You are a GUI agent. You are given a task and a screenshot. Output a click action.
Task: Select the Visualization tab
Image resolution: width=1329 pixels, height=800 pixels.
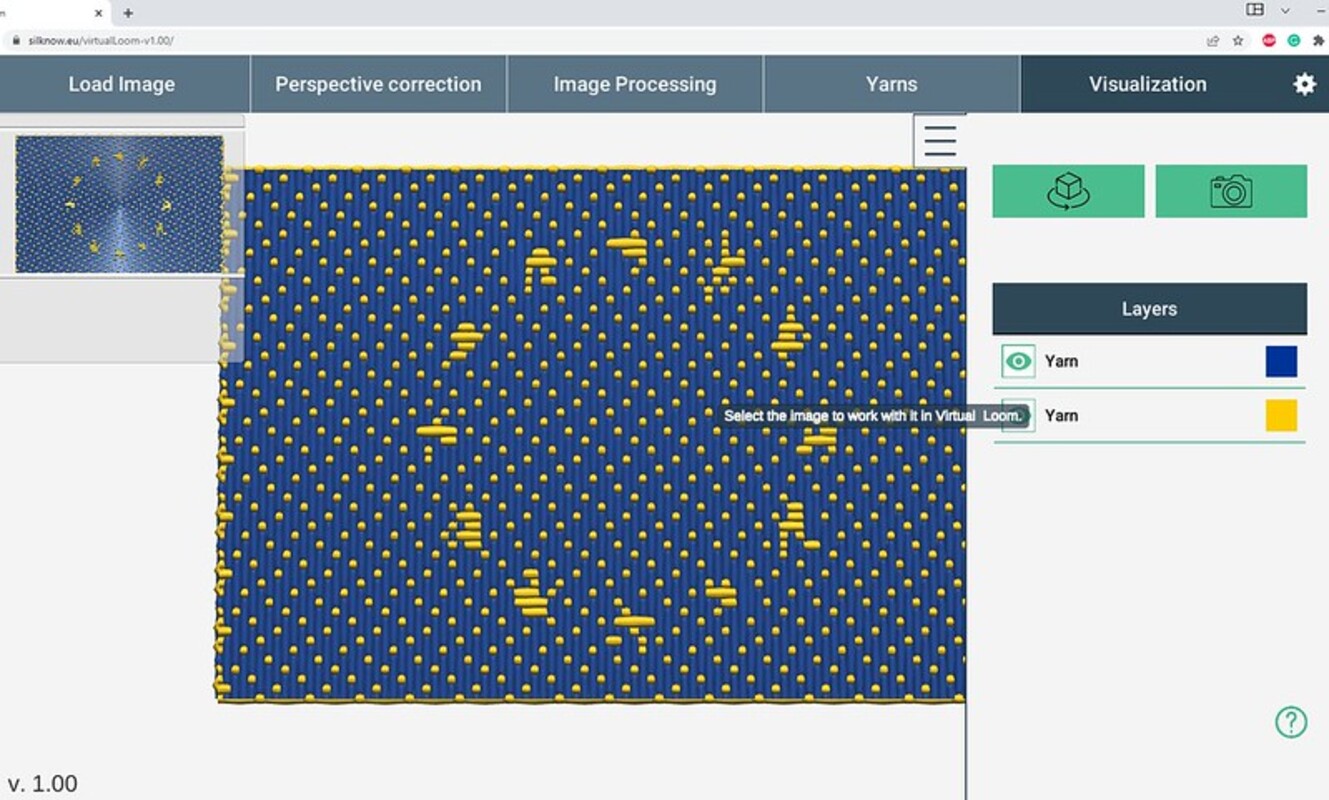tap(1148, 84)
